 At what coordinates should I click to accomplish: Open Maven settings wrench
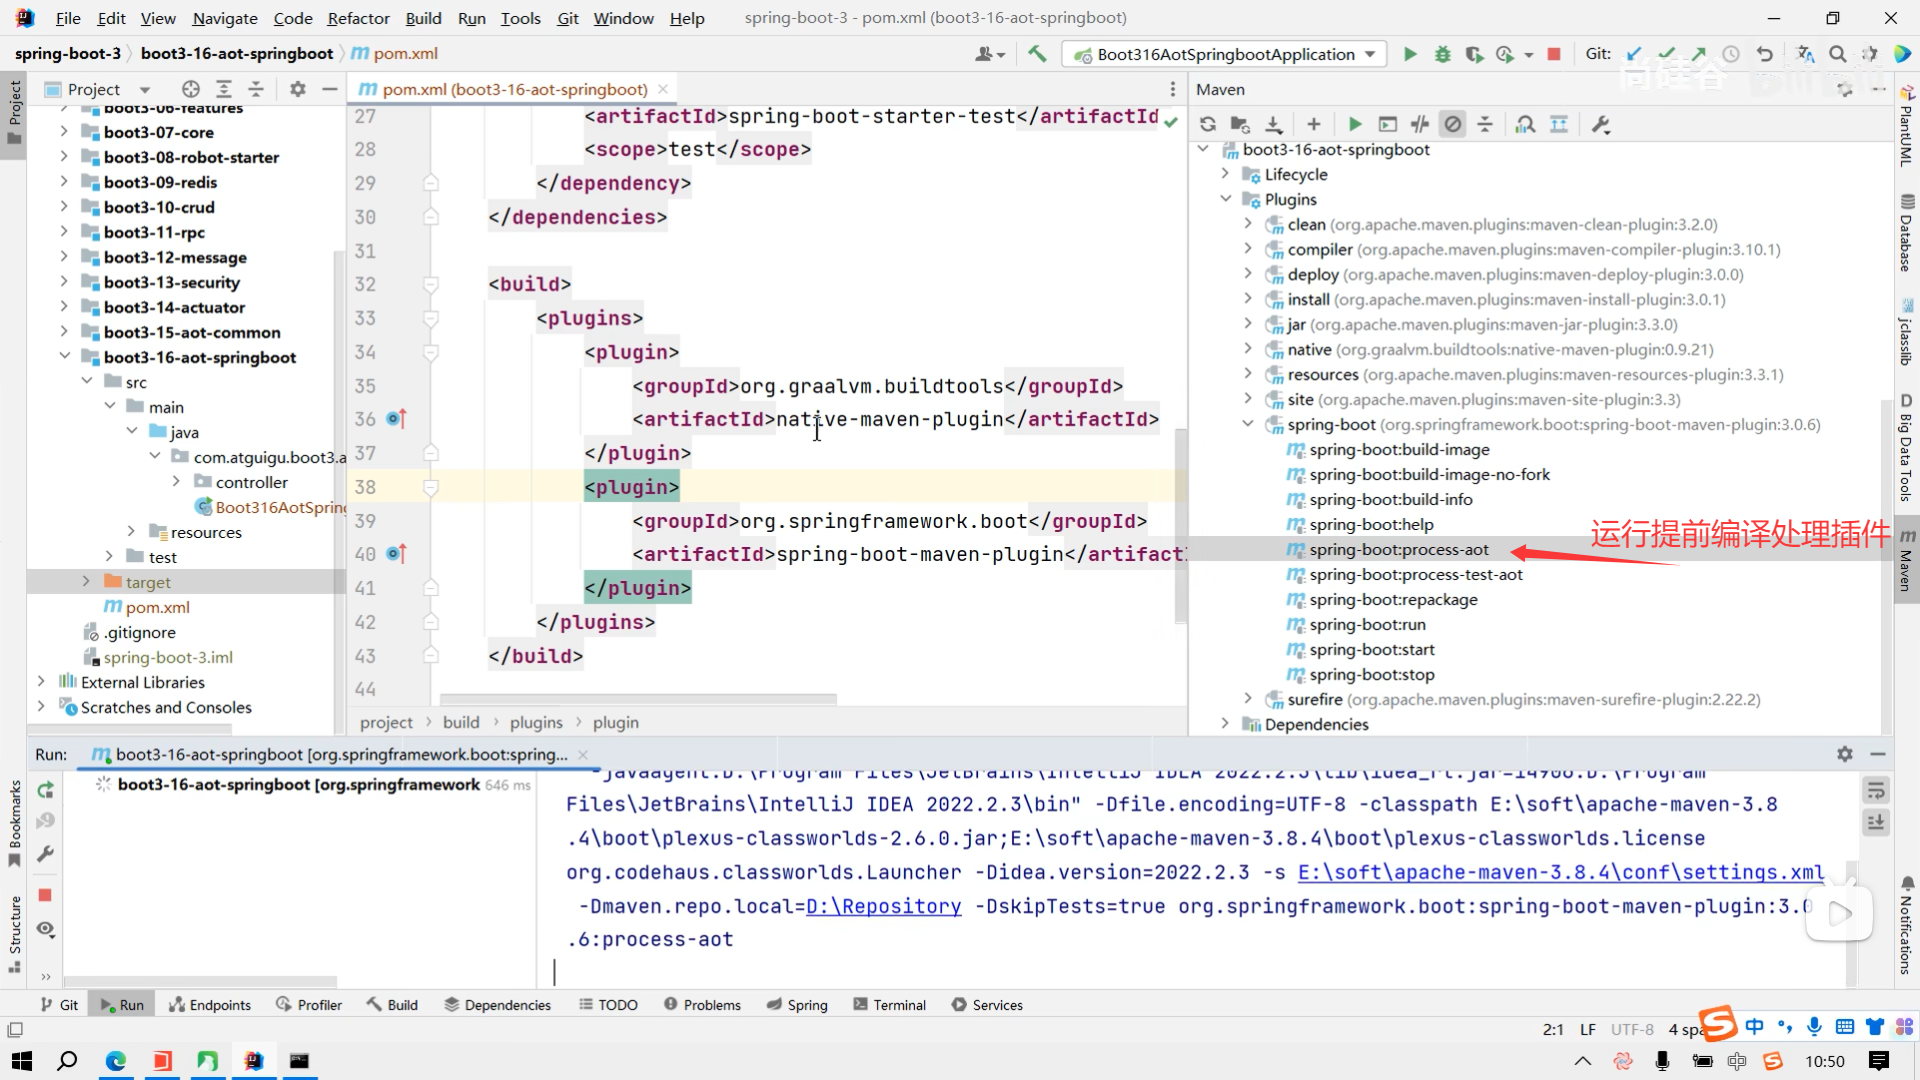(1600, 124)
